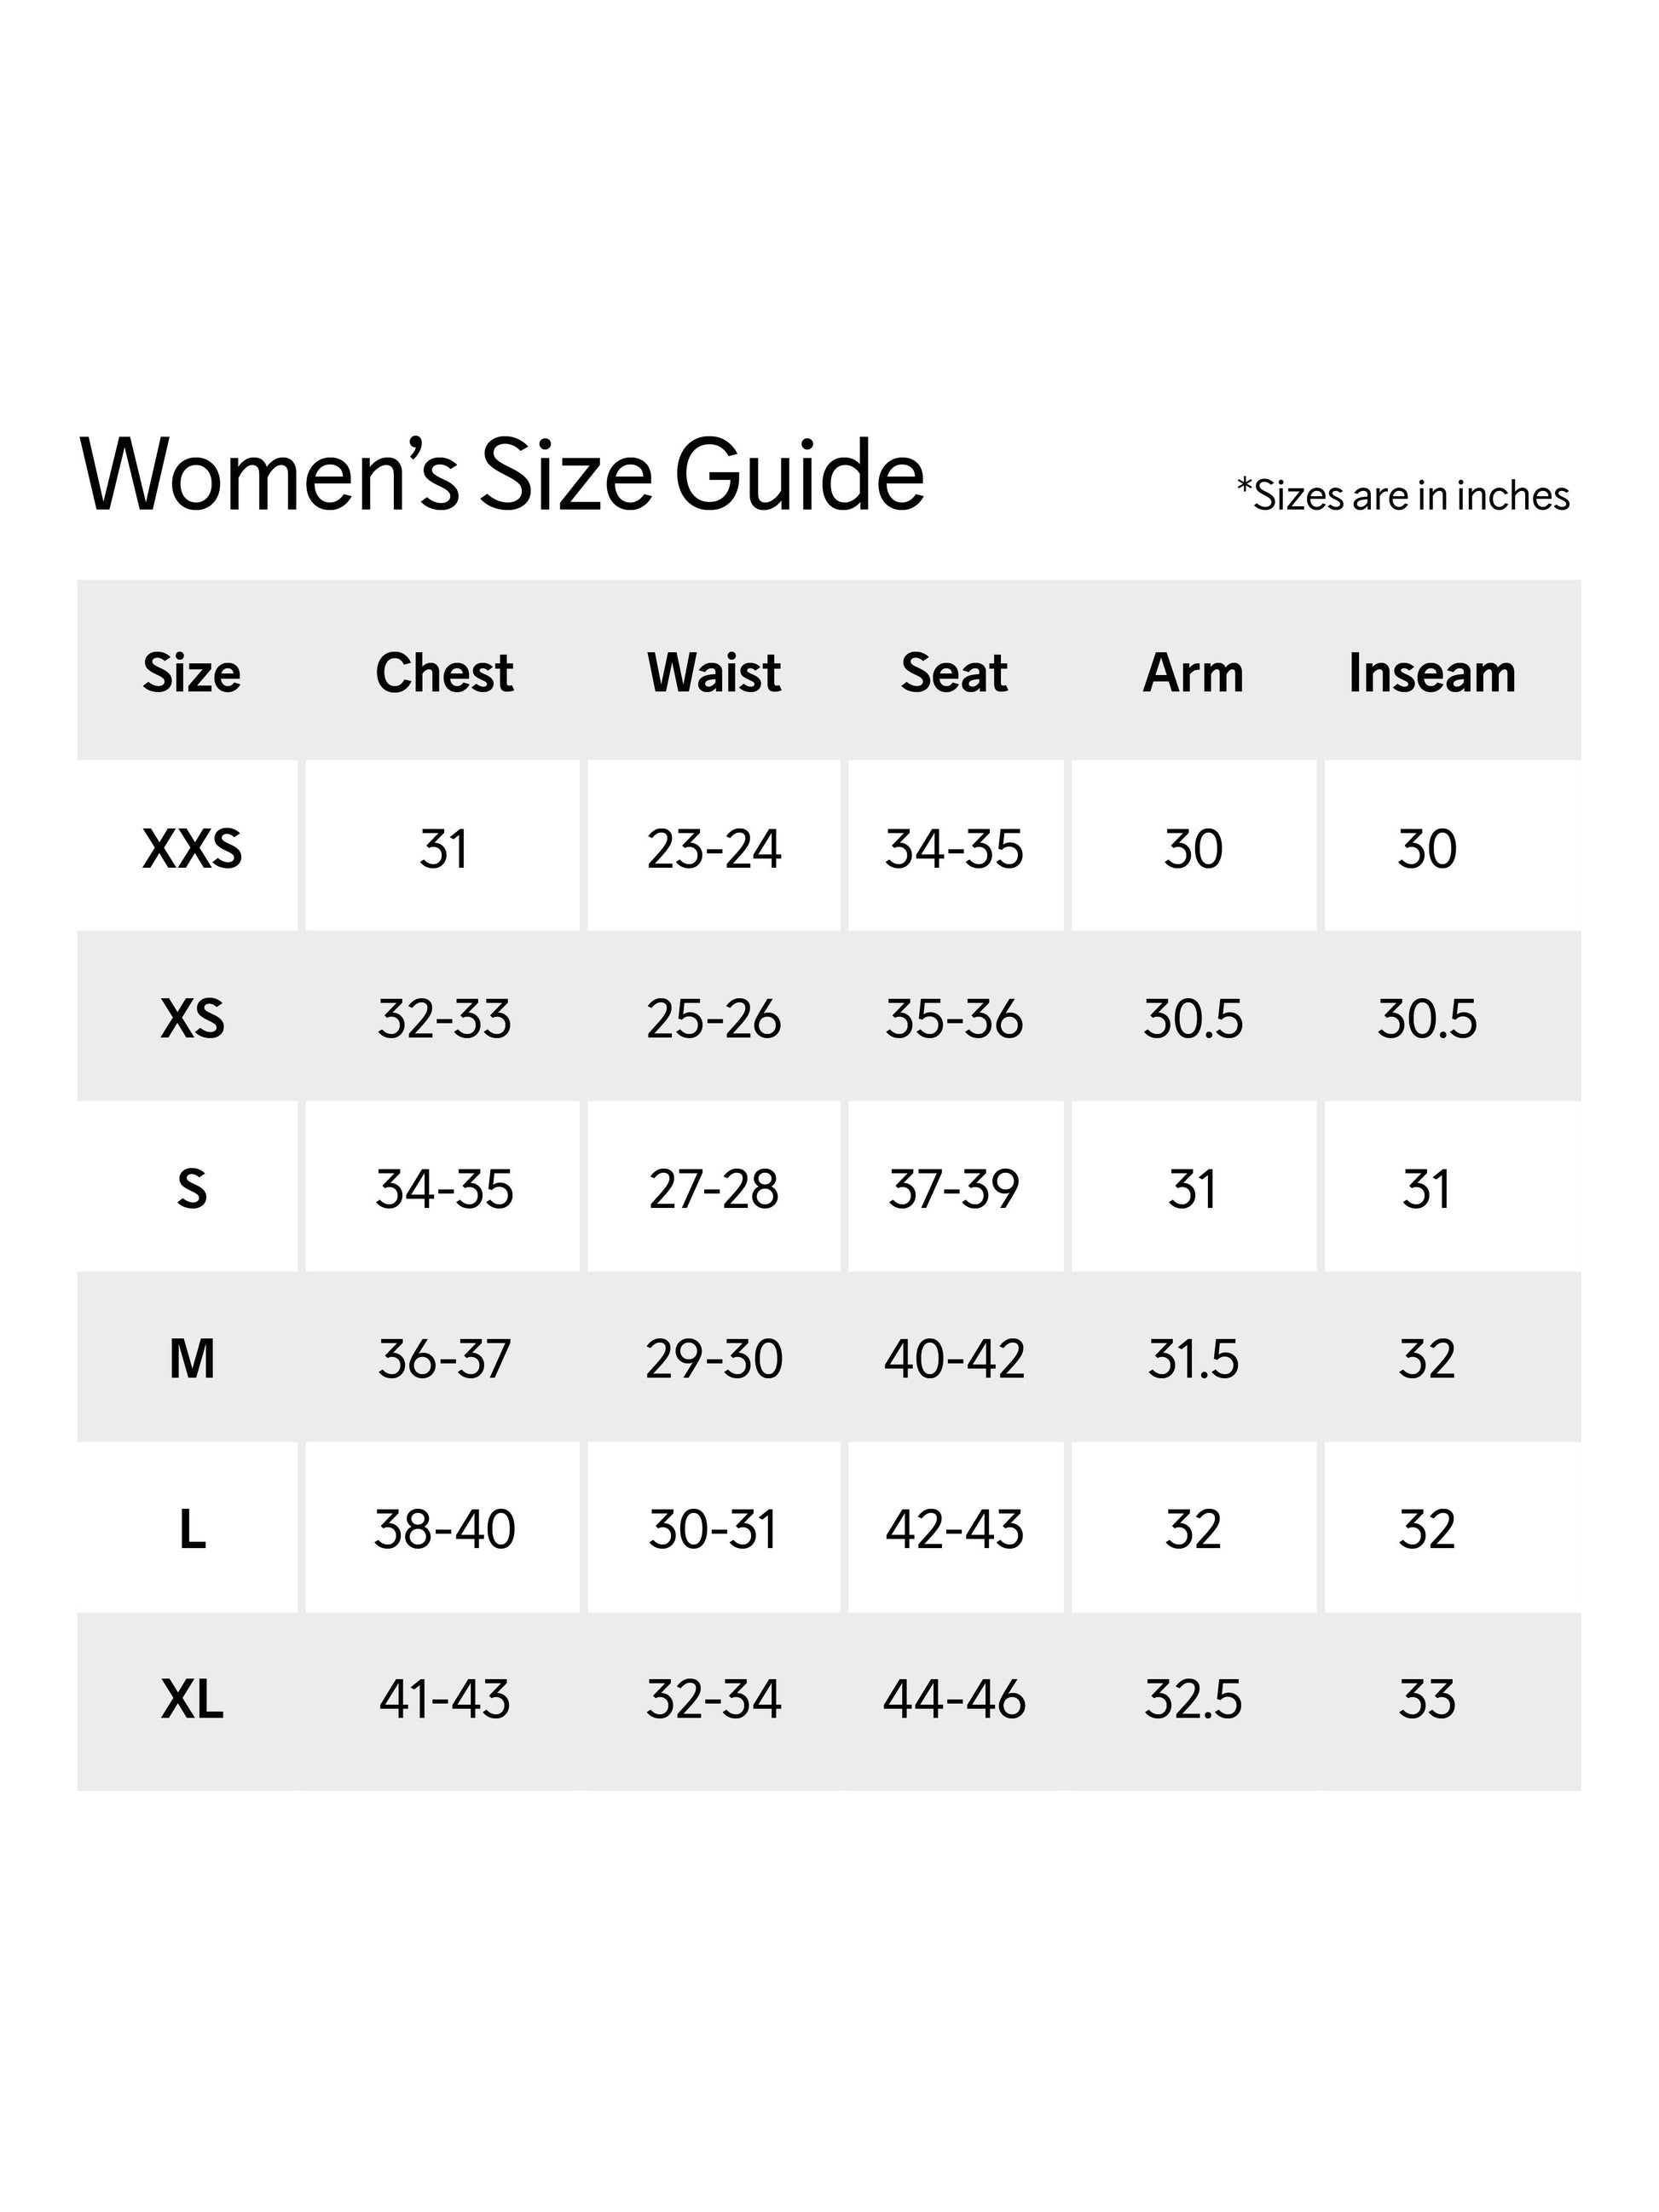Screen dimensions: 1659x2212
Task: Click the Waist column header
Action: pyautogui.click(x=713, y=673)
